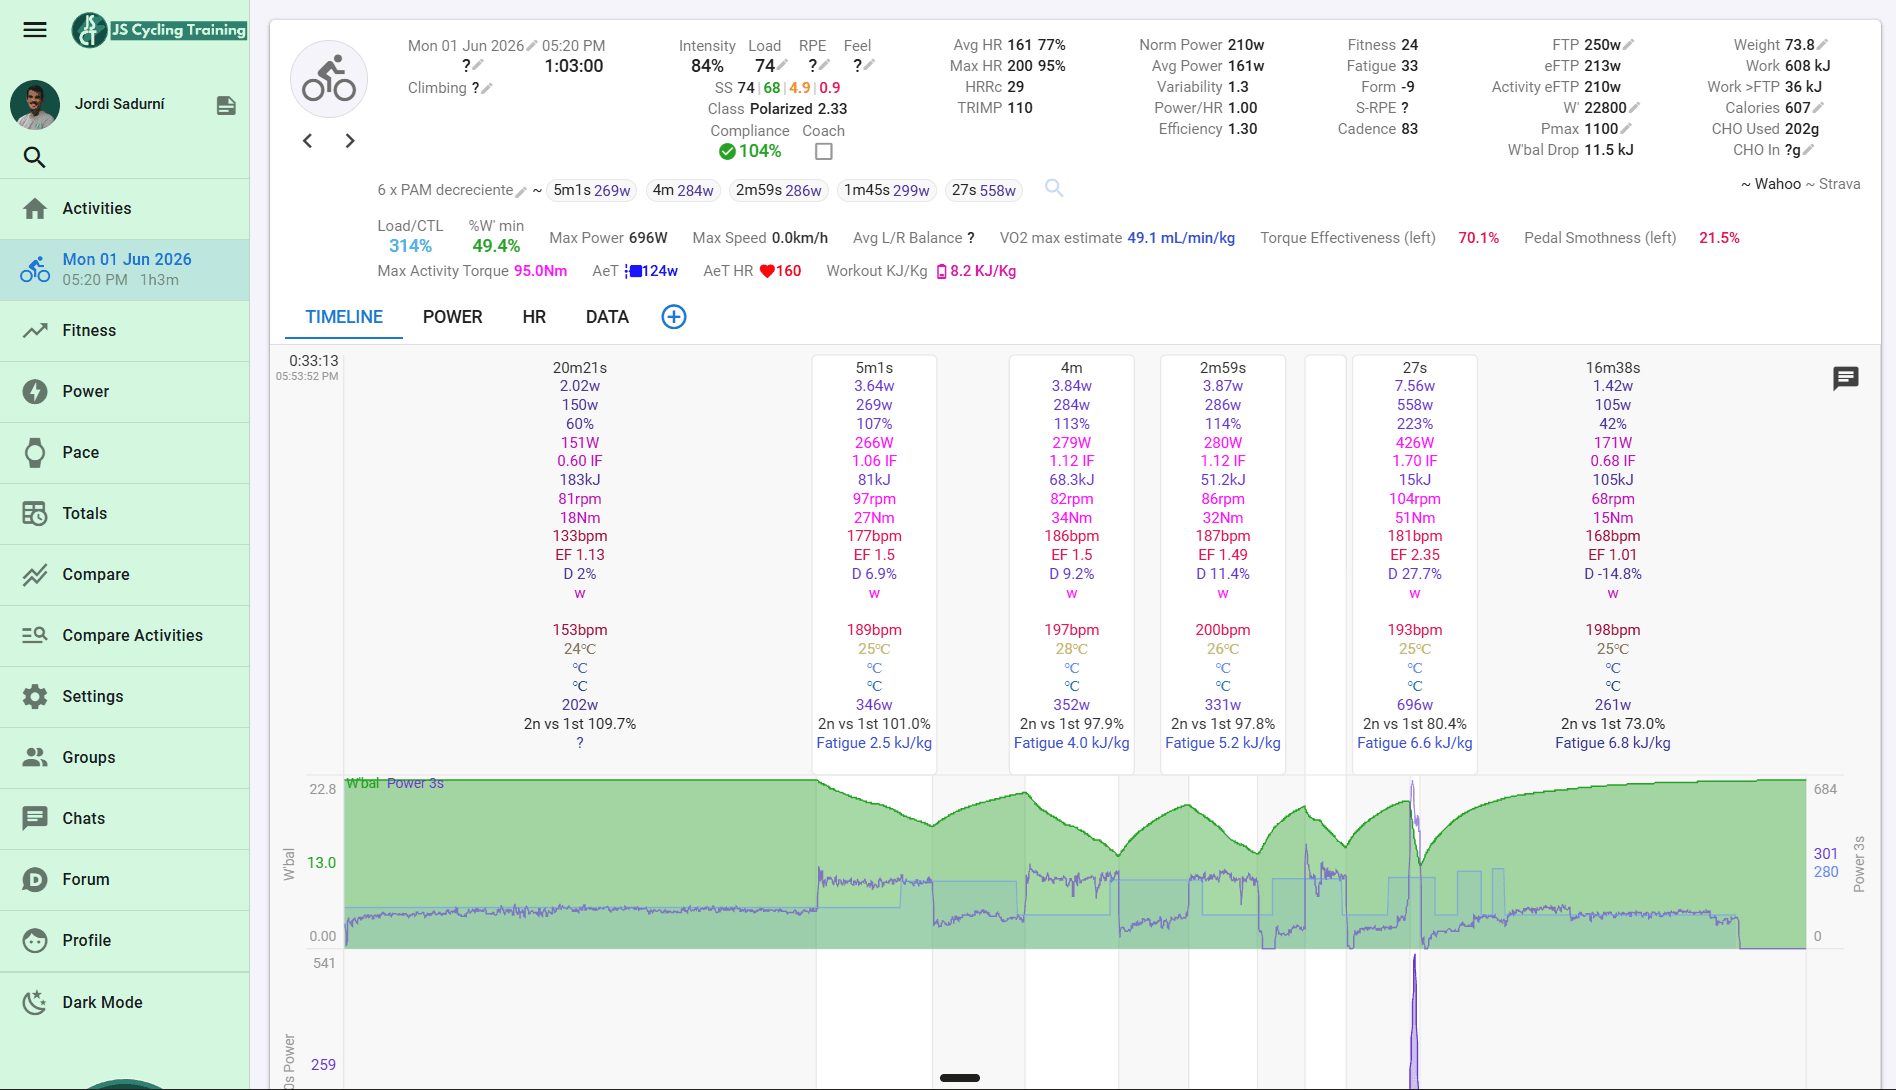Click the Groups people icon
The image size is (1896, 1090).
35,757
